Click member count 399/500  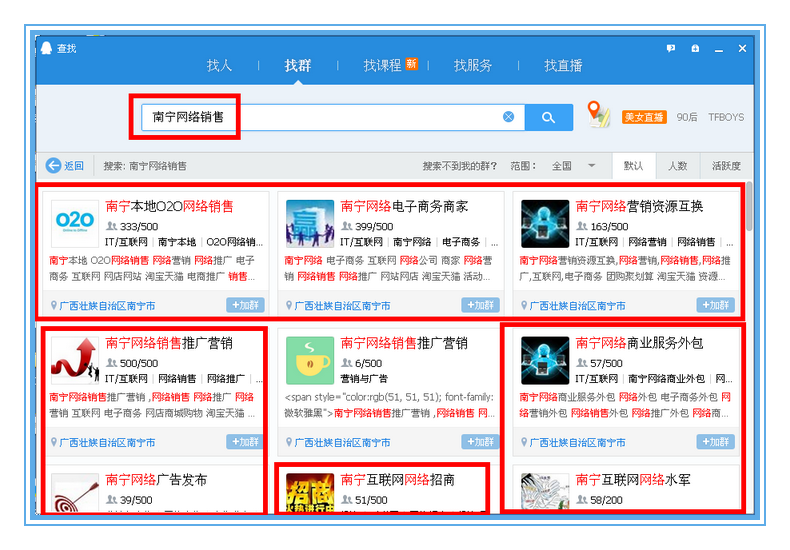click(374, 227)
